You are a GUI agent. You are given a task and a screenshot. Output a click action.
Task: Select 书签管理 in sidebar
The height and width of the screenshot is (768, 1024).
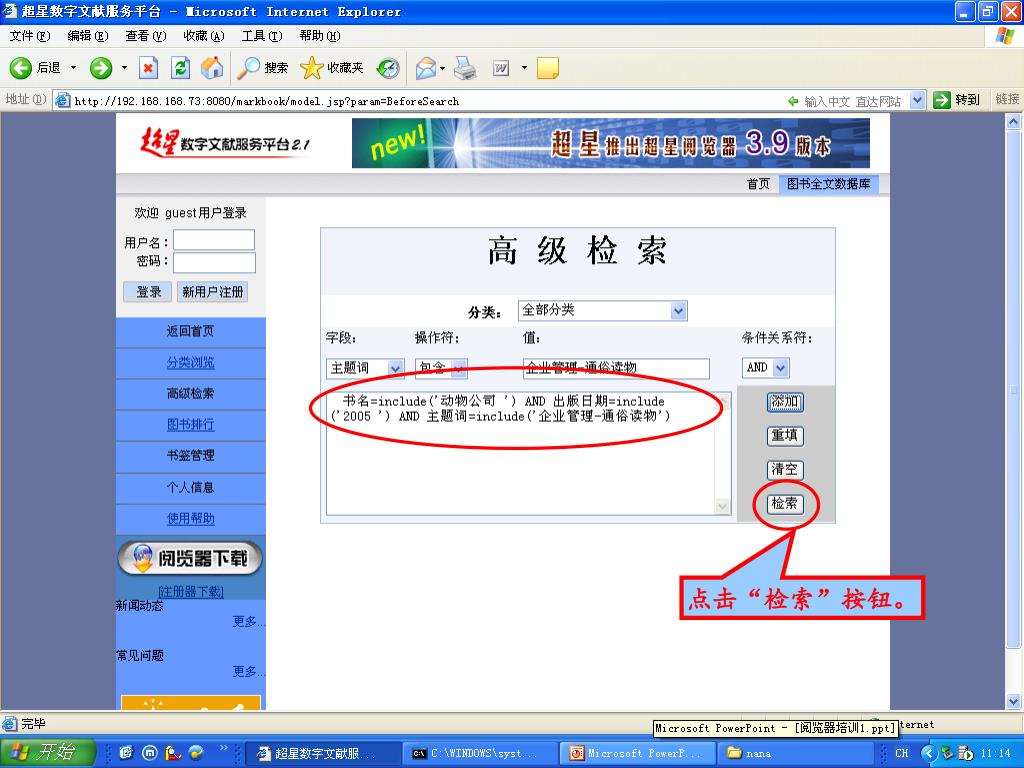tap(190, 455)
